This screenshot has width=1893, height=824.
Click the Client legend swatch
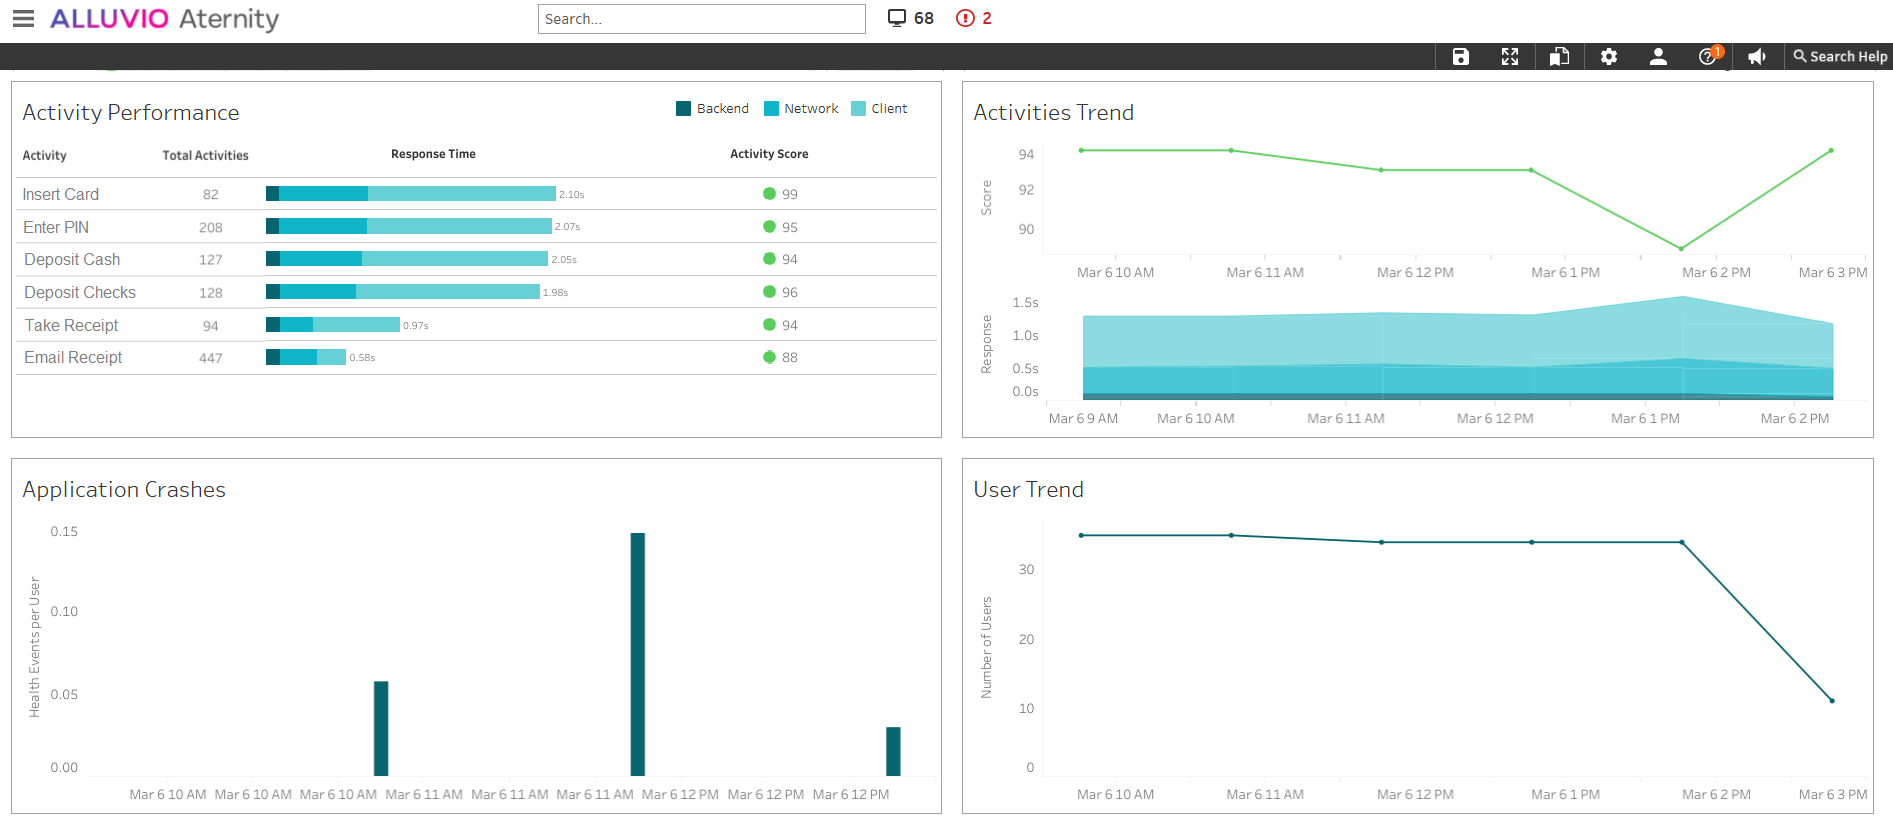[858, 109]
